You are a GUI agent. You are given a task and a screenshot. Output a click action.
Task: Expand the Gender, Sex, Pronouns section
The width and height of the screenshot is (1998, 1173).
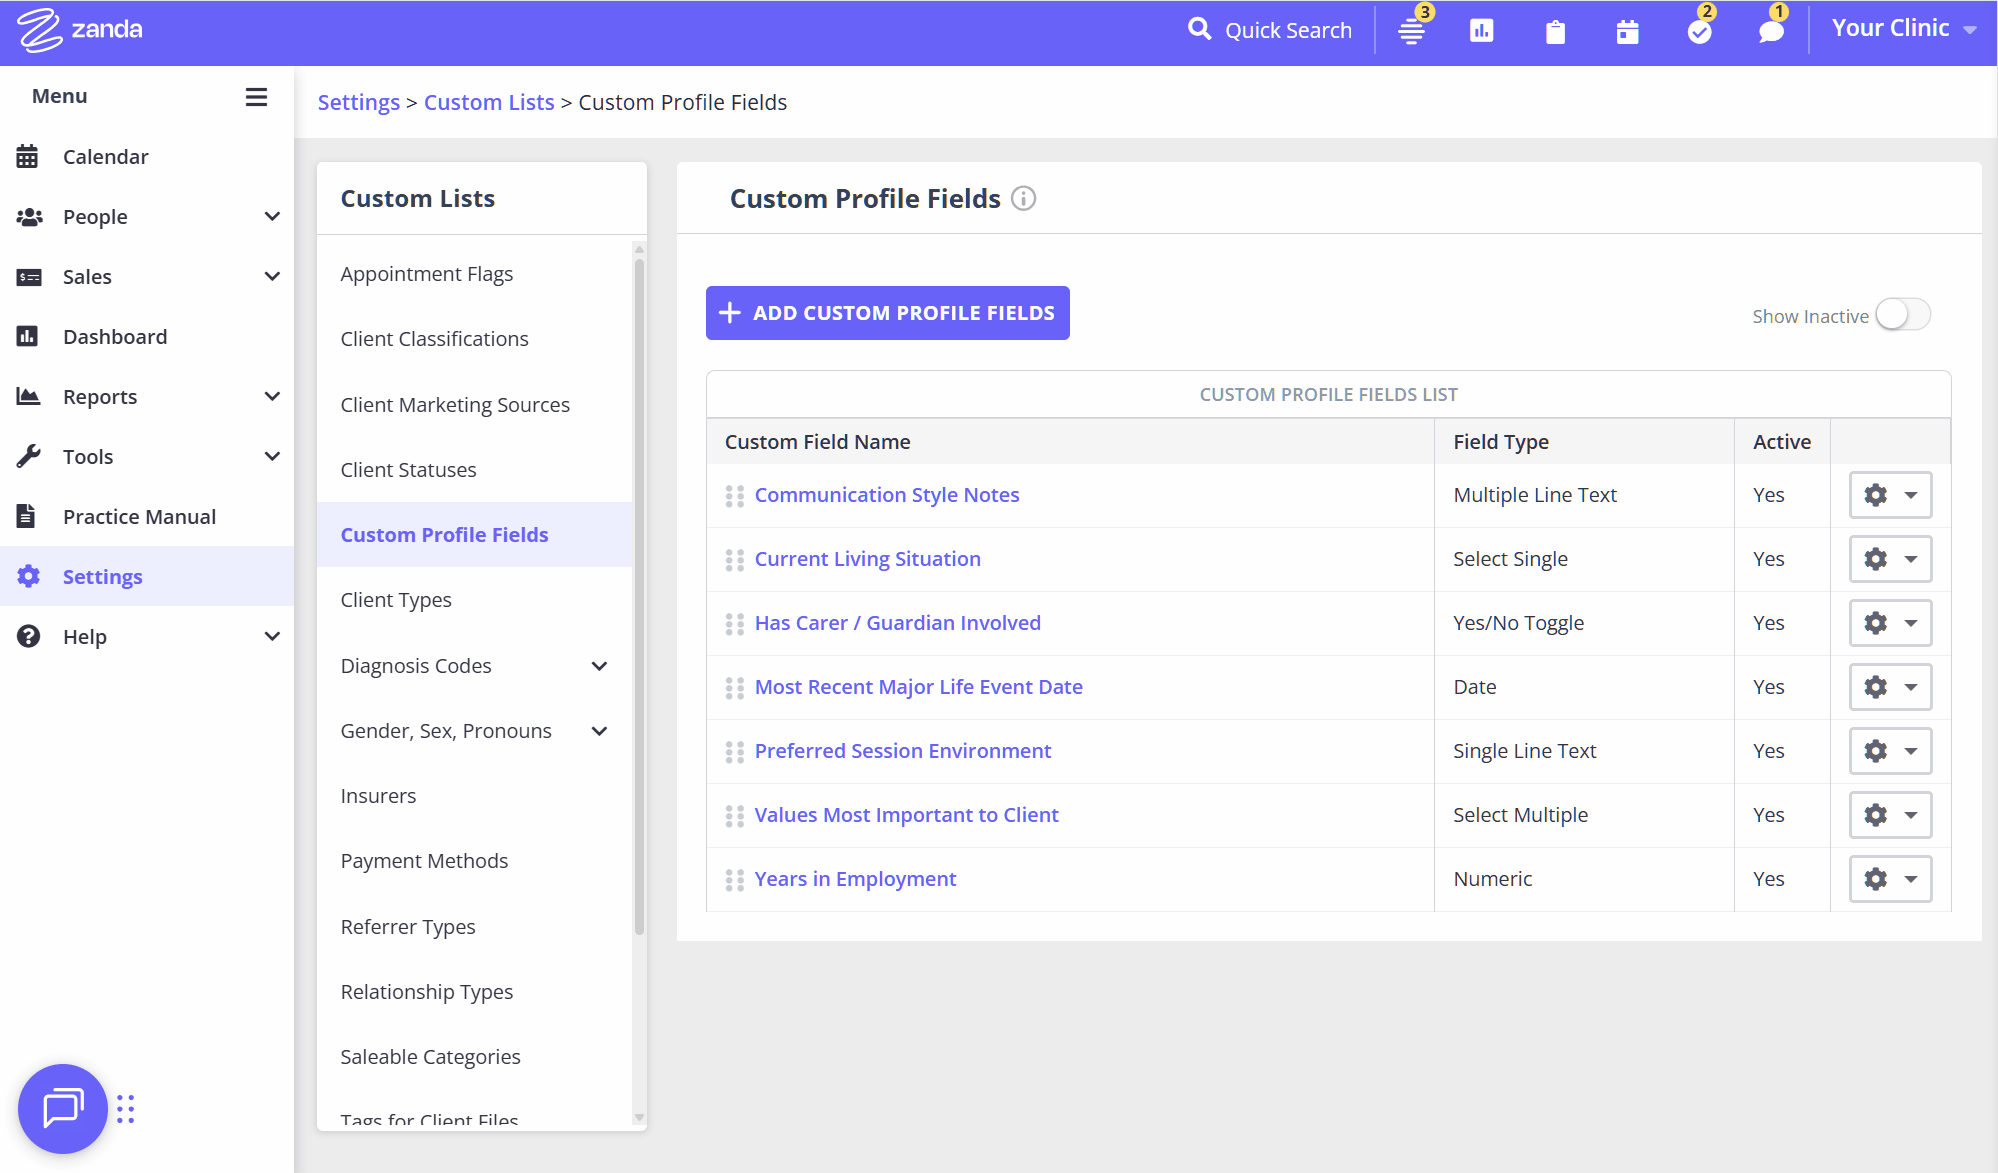coord(599,731)
